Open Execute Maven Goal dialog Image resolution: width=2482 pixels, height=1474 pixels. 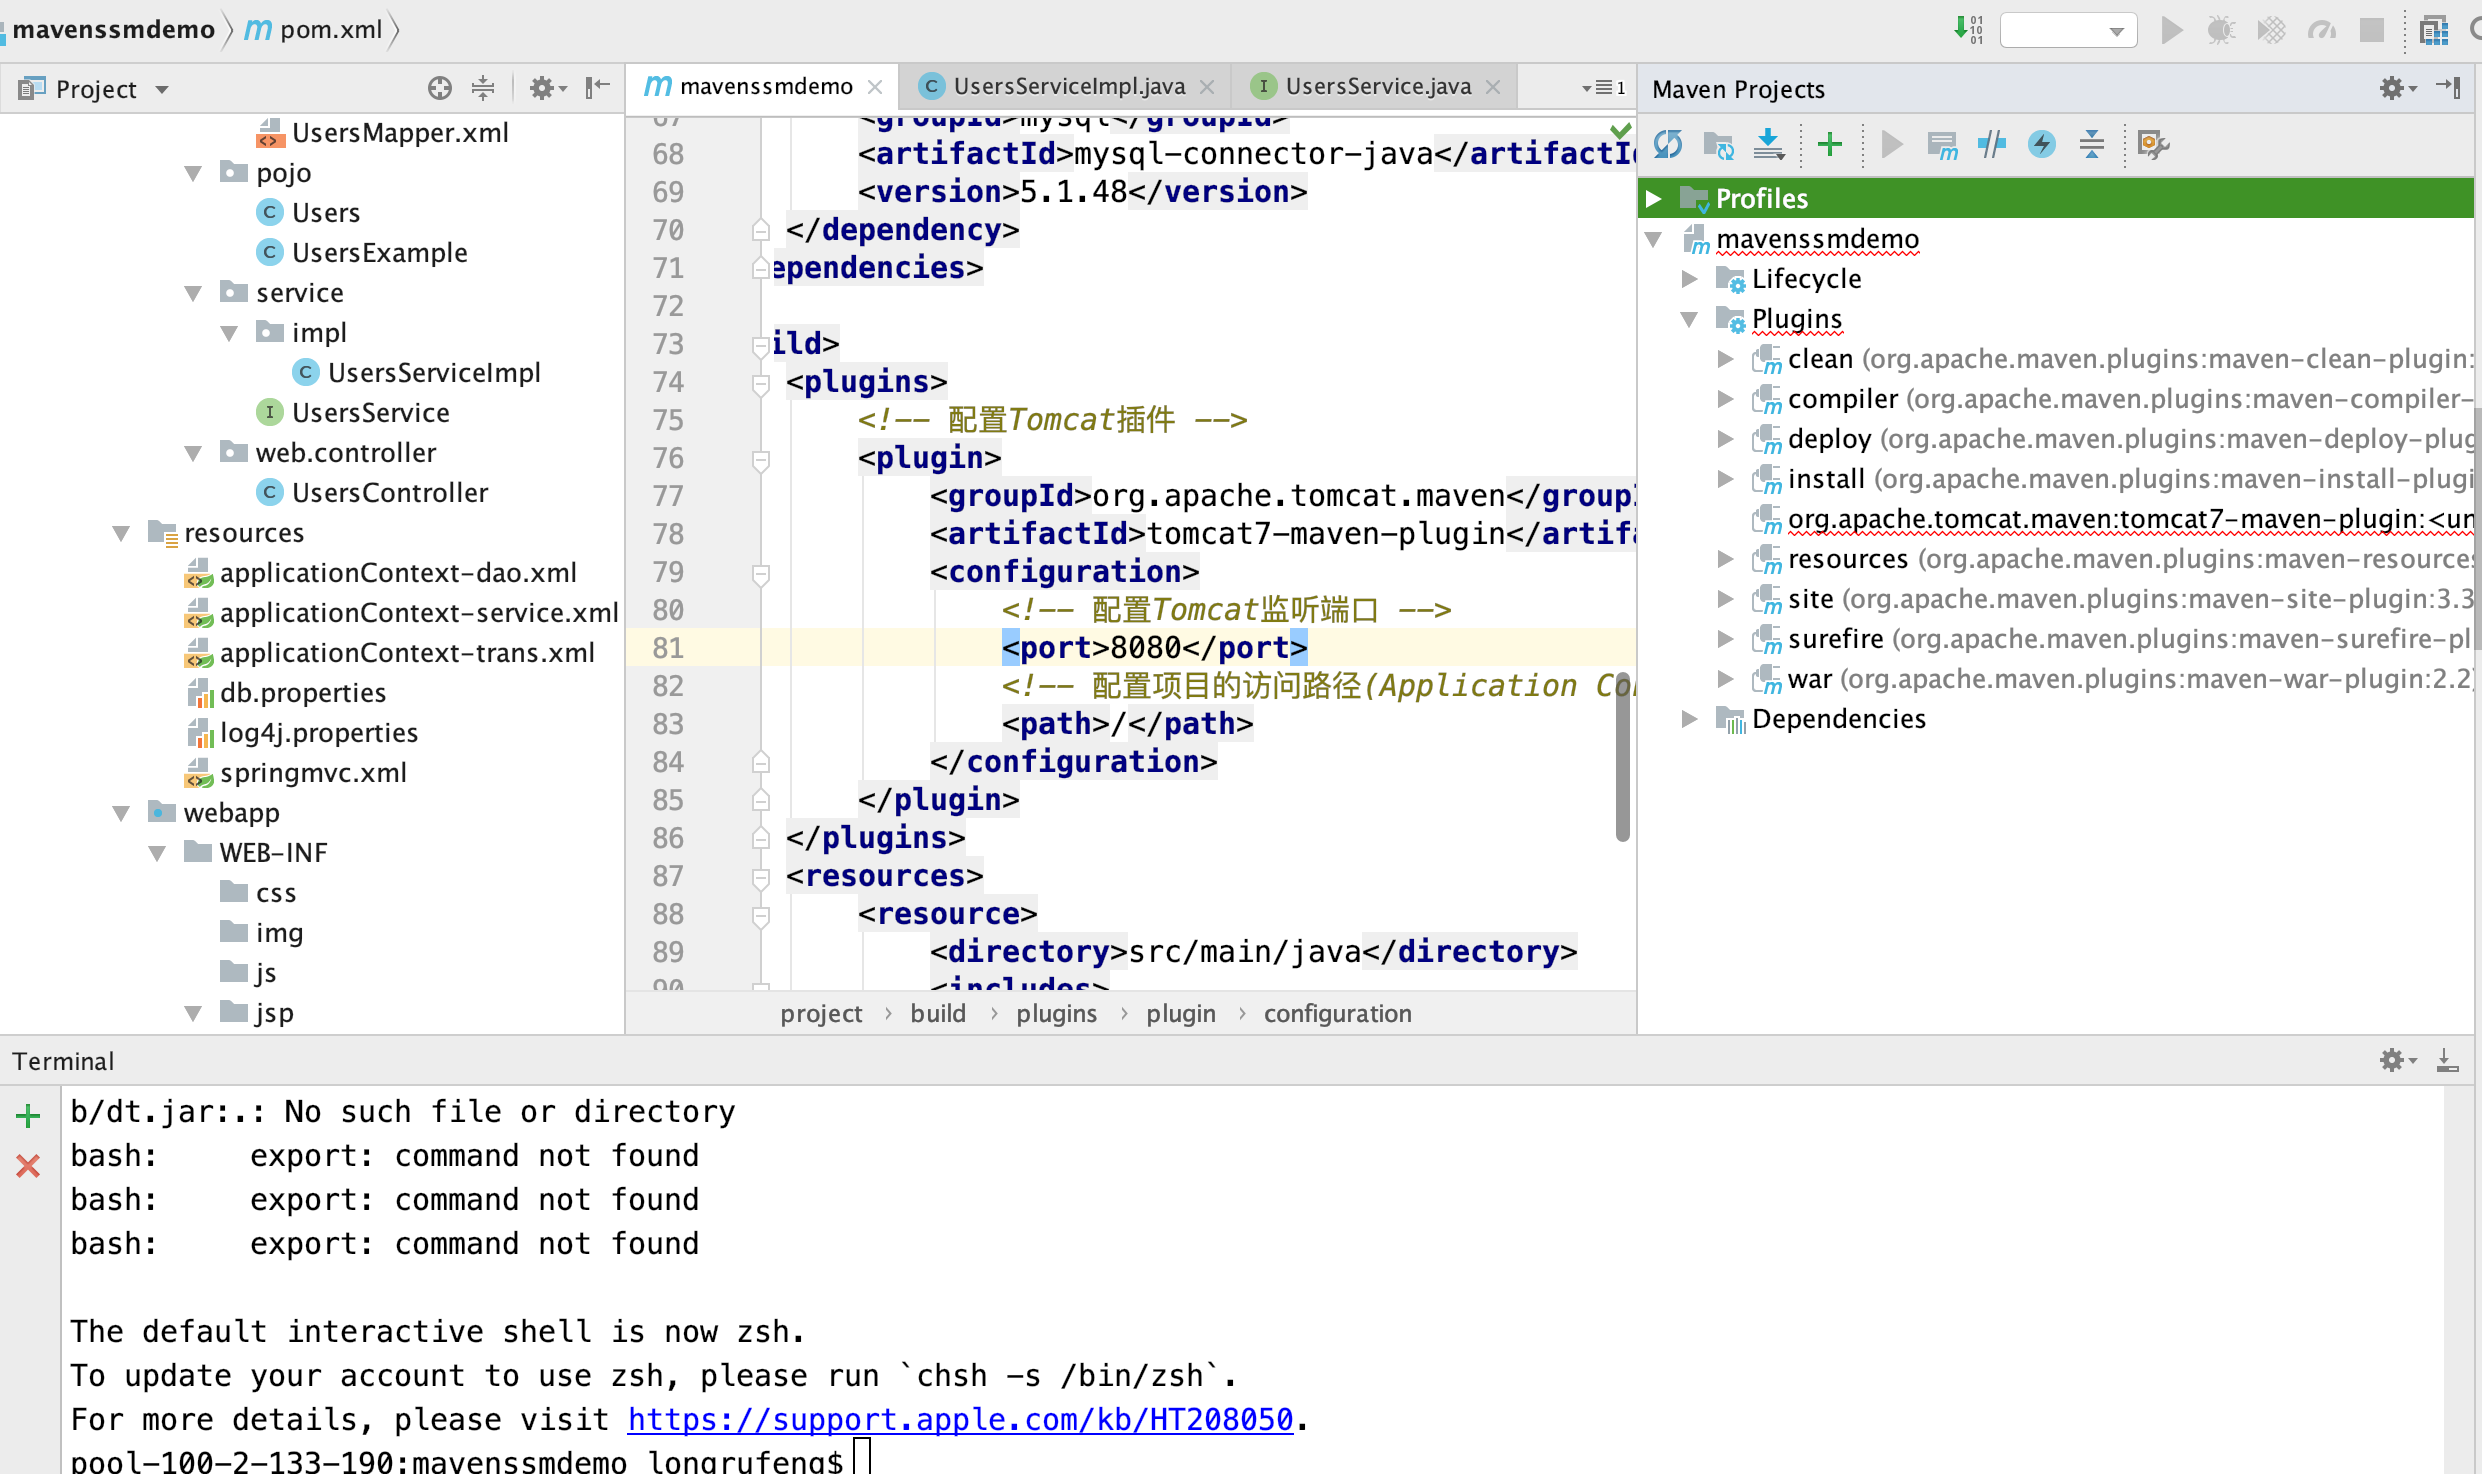1942,144
